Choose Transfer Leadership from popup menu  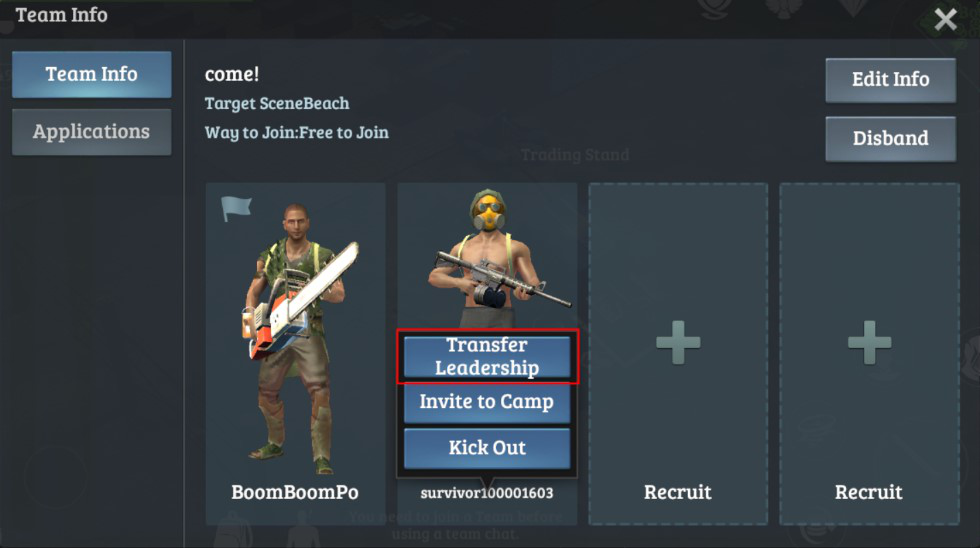click(487, 356)
